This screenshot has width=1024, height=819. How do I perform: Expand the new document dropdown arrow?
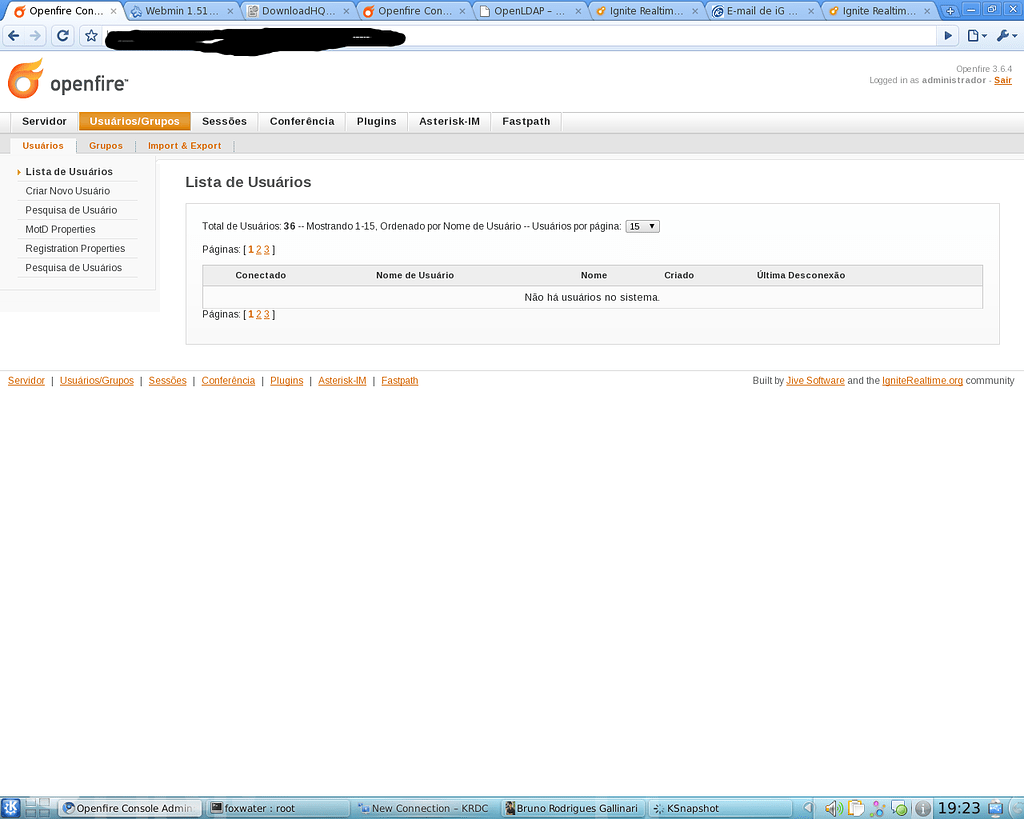(x=984, y=36)
